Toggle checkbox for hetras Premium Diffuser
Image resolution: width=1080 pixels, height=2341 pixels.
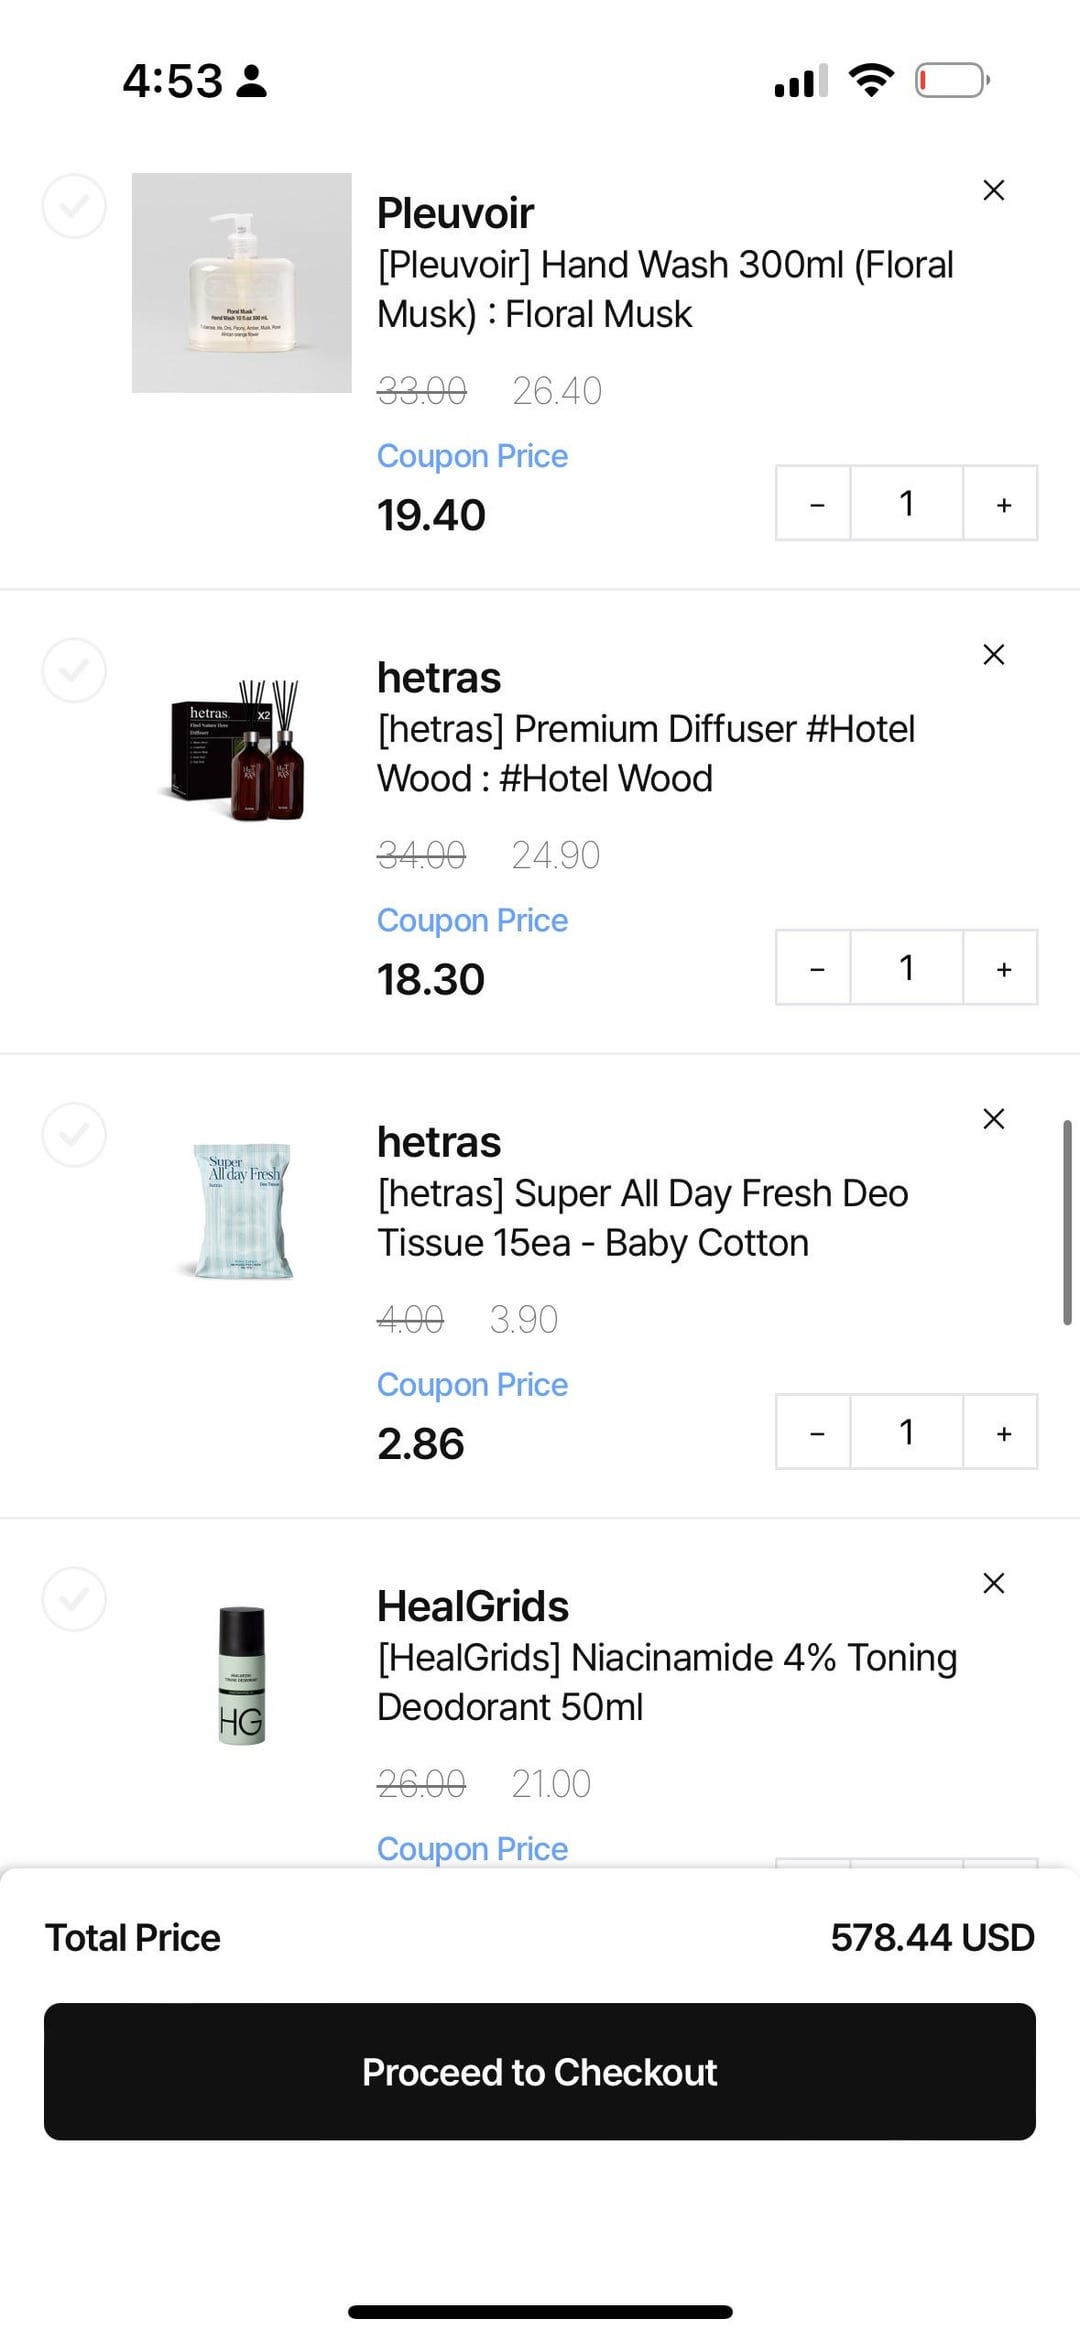(x=74, y=670)
